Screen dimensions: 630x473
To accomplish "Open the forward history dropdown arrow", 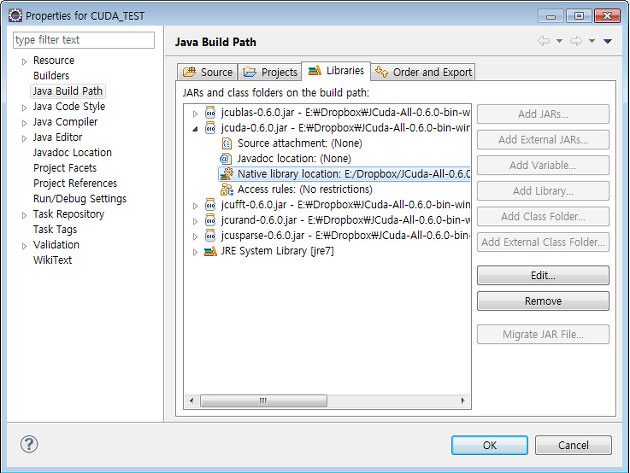I will coord(592,41).
